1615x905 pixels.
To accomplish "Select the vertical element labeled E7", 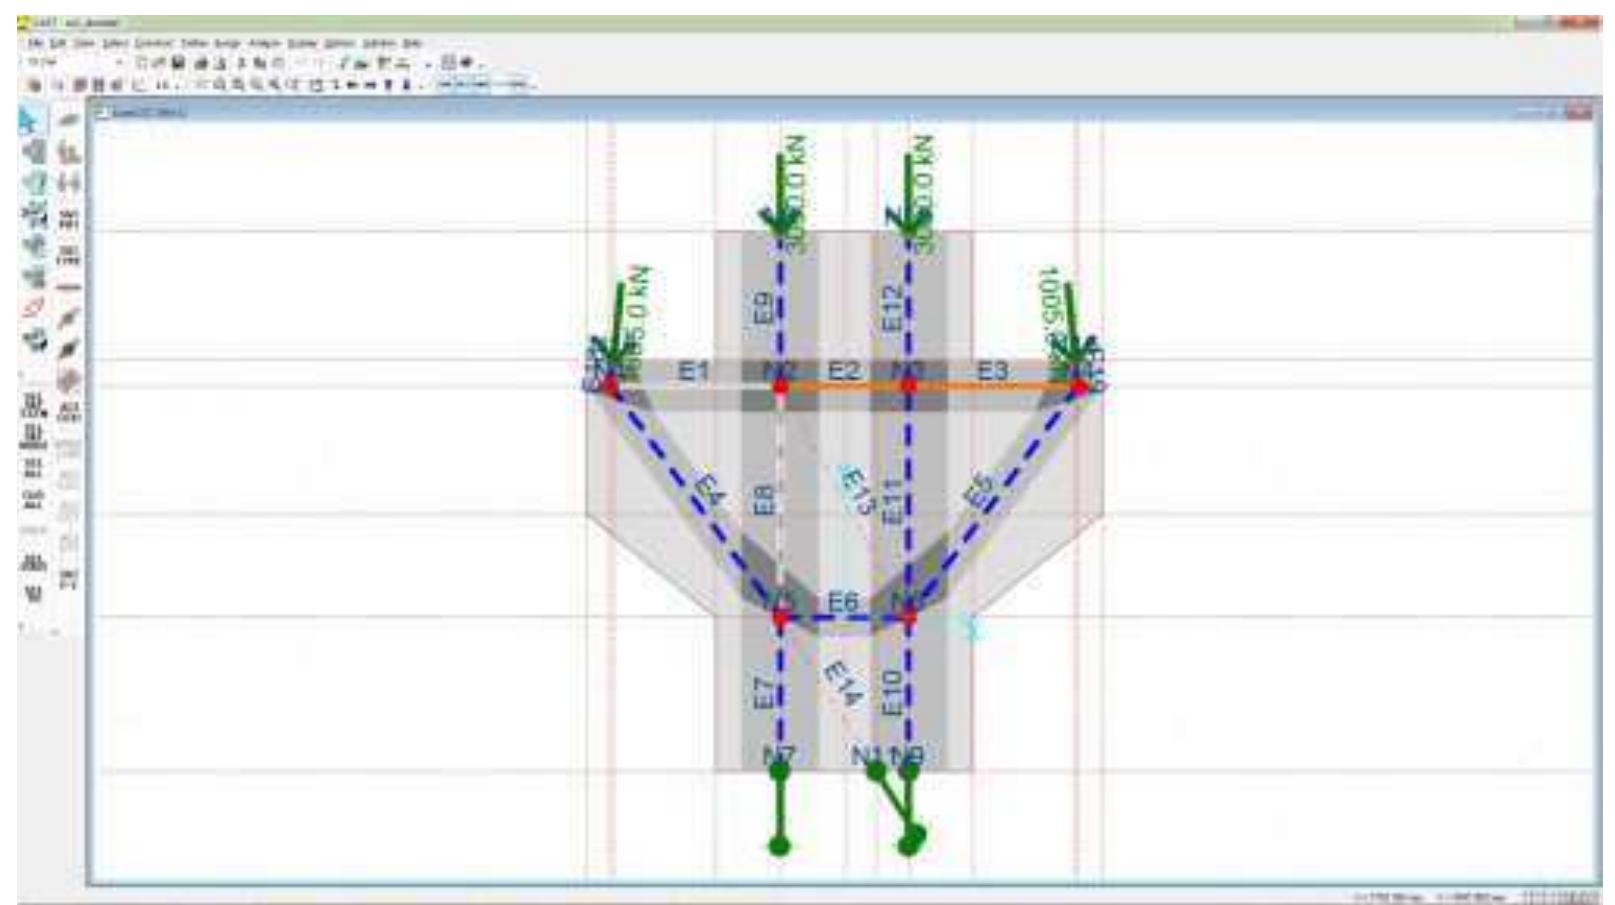I will click(780, 692).
